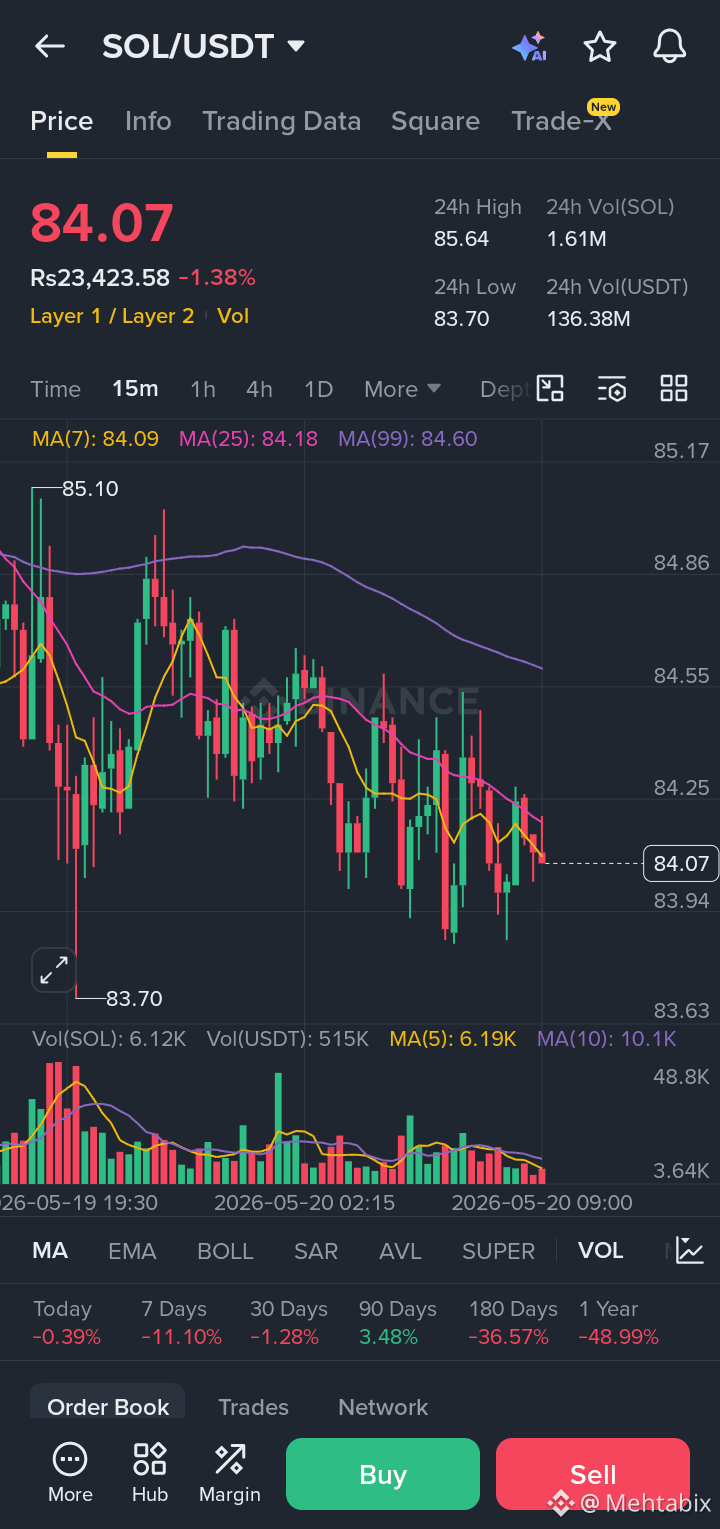Select the Time chart interval

[x=55, y=389]
